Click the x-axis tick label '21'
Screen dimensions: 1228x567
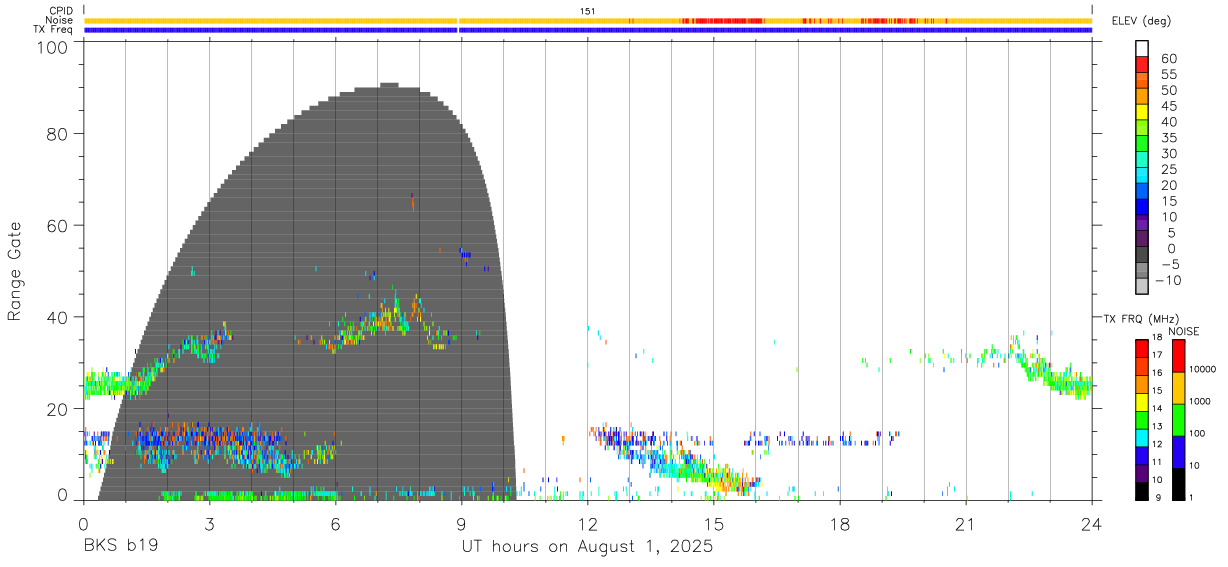pyautogui.click(x=965, y=523)
